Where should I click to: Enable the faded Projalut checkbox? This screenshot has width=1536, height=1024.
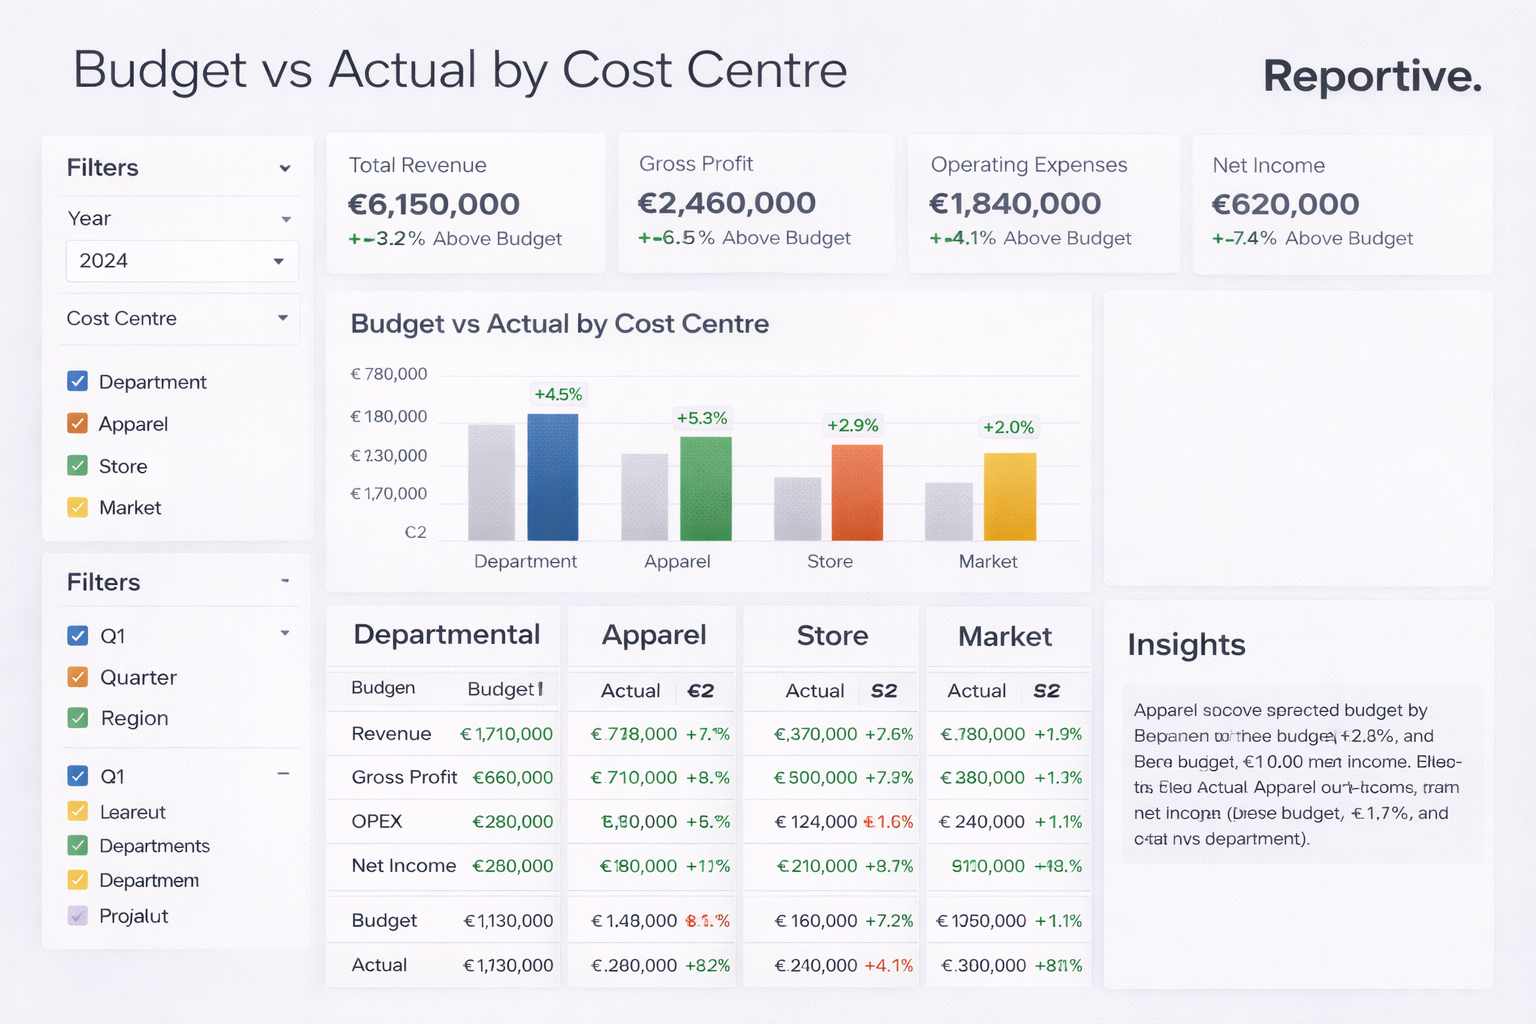(78, 915)
